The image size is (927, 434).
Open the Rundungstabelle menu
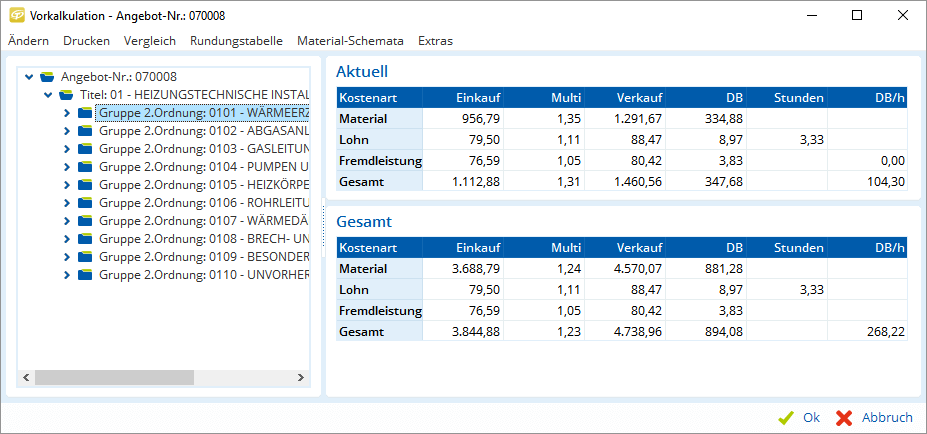pyautogui.click(x=236, y=41)
